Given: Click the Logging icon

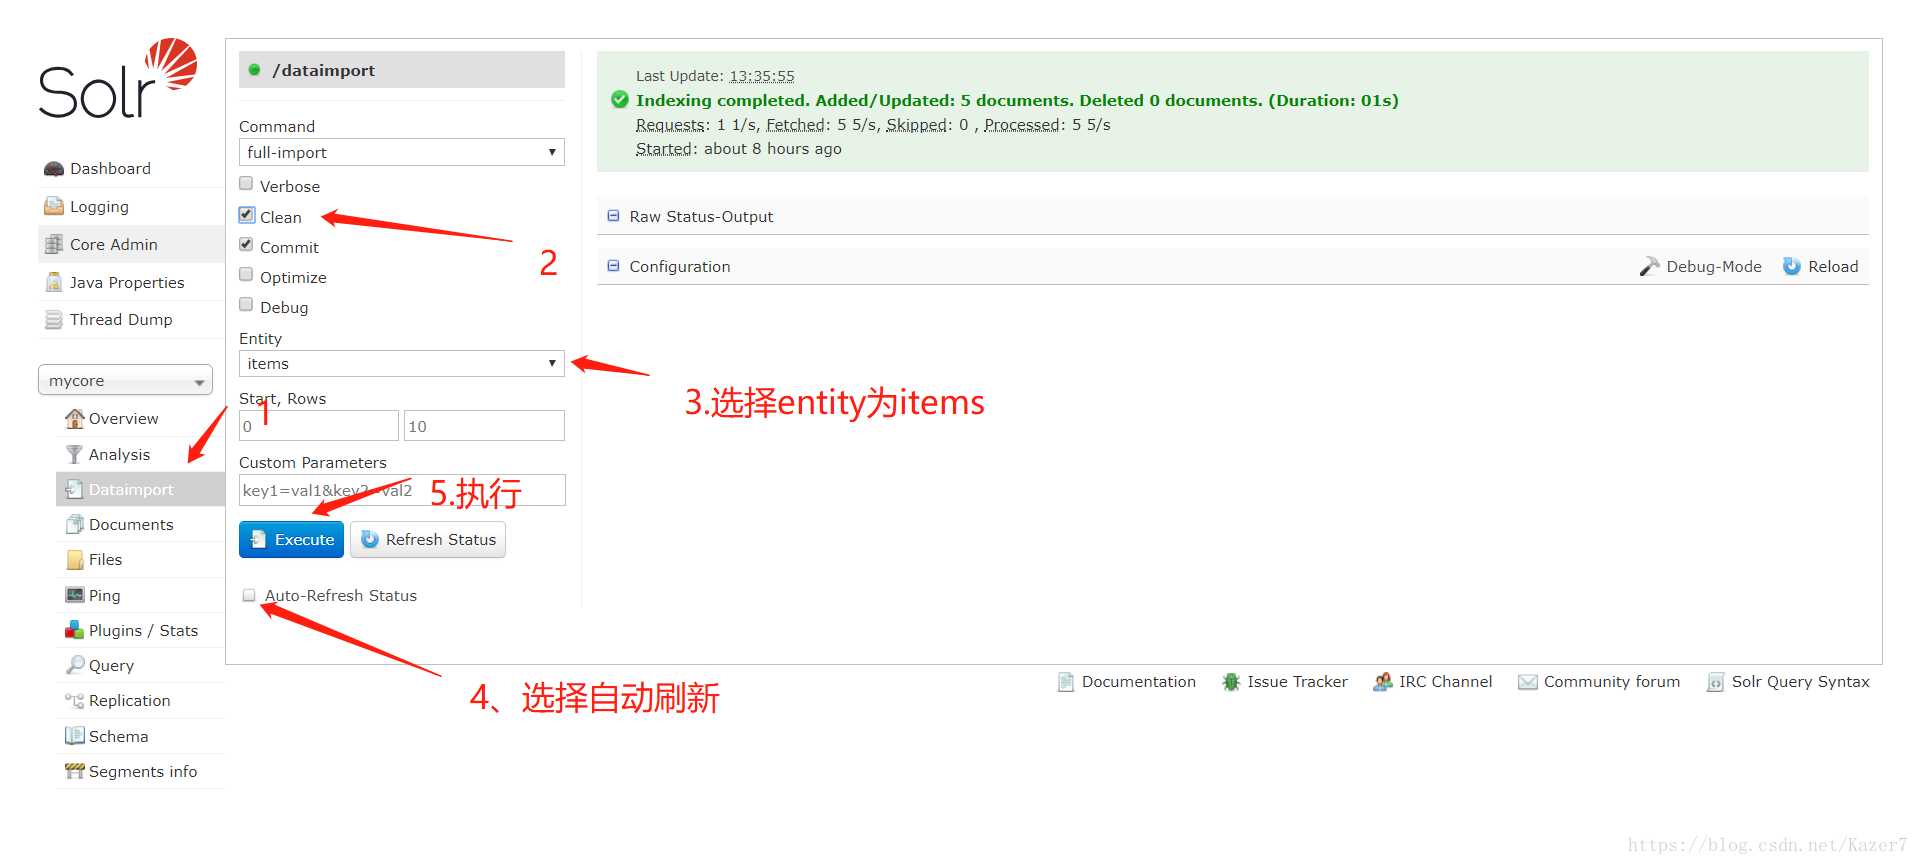Looking at the screenshot, I should [54, 207].
